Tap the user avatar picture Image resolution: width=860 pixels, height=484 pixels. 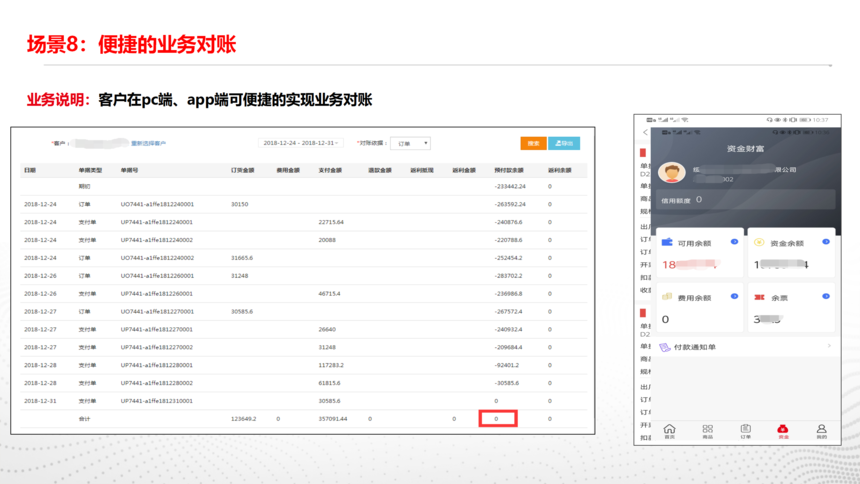click(672, 173)
